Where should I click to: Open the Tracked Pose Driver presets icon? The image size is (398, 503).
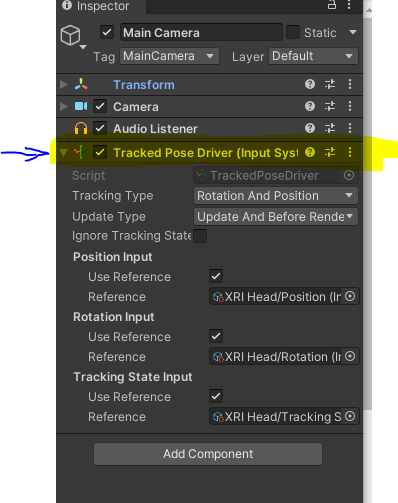[x=330, y=152]
